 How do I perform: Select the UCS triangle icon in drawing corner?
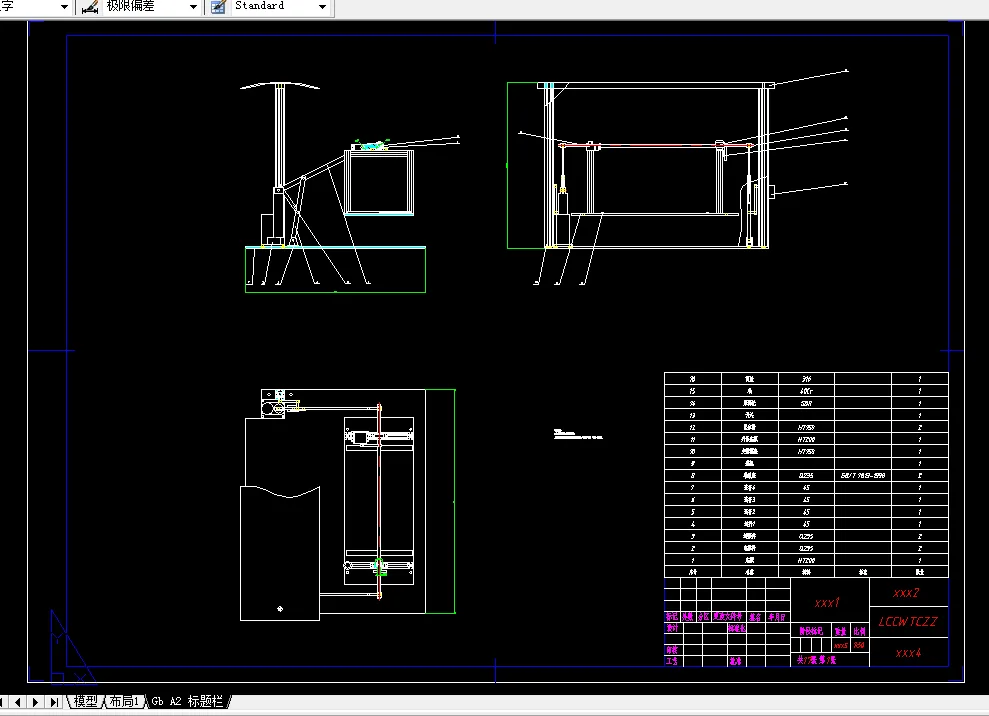pyautogui.click(x=71, y=647)
